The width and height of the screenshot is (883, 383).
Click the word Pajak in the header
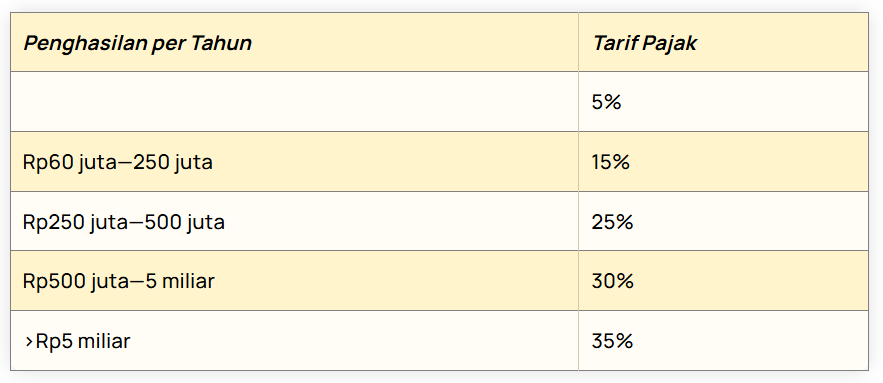point(668,43)
